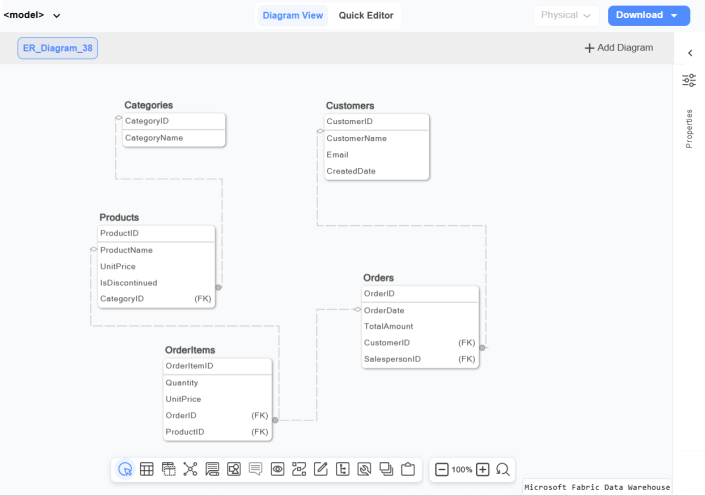Select the ER_Diagram_38 diagram tab
Screen dimensions: 705x496
(58, 48)
